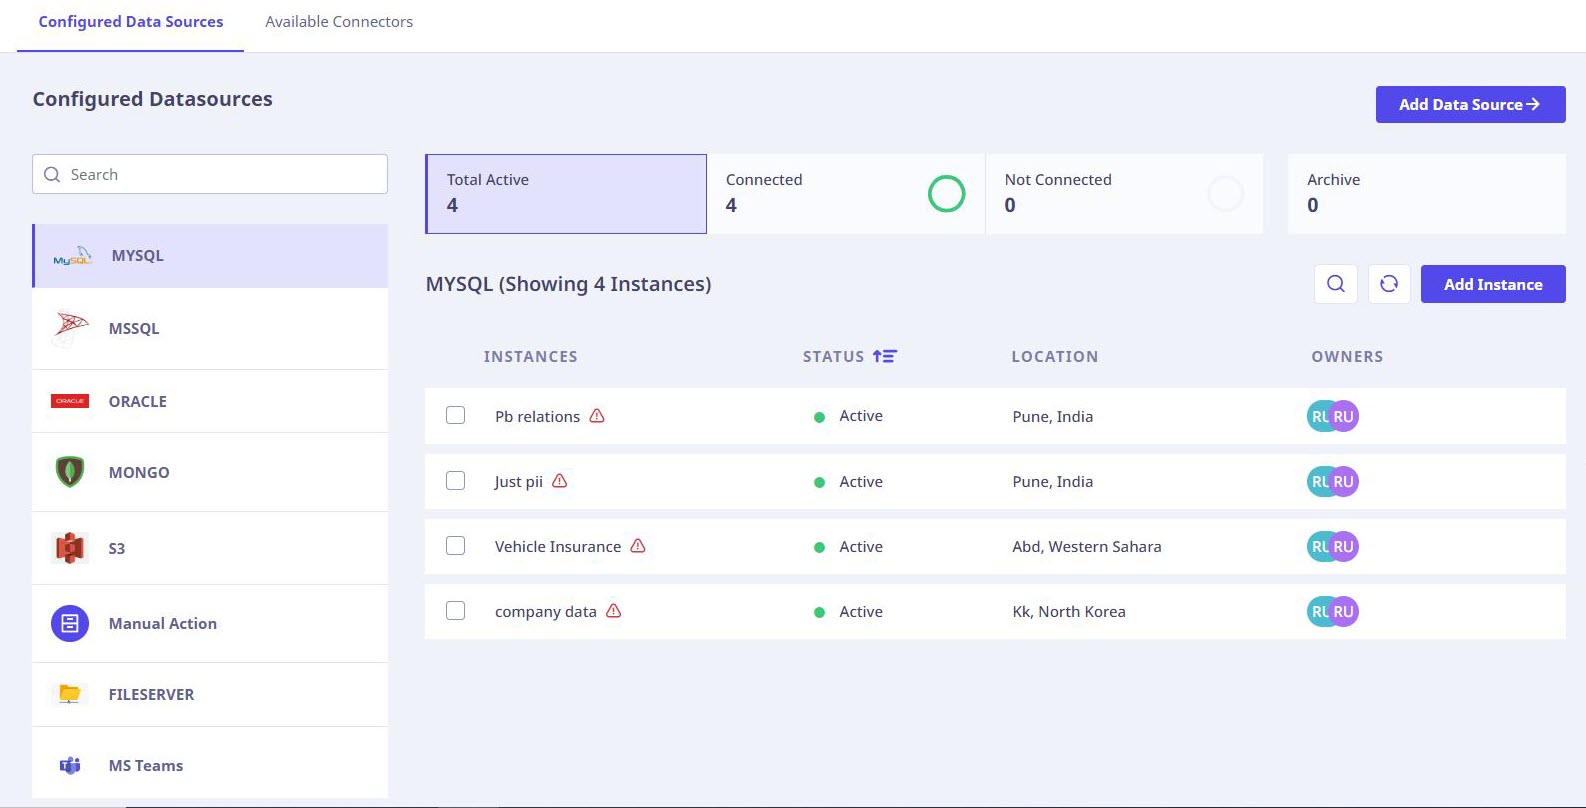Click the green Connected ring indicator

[x=946, y=193]
